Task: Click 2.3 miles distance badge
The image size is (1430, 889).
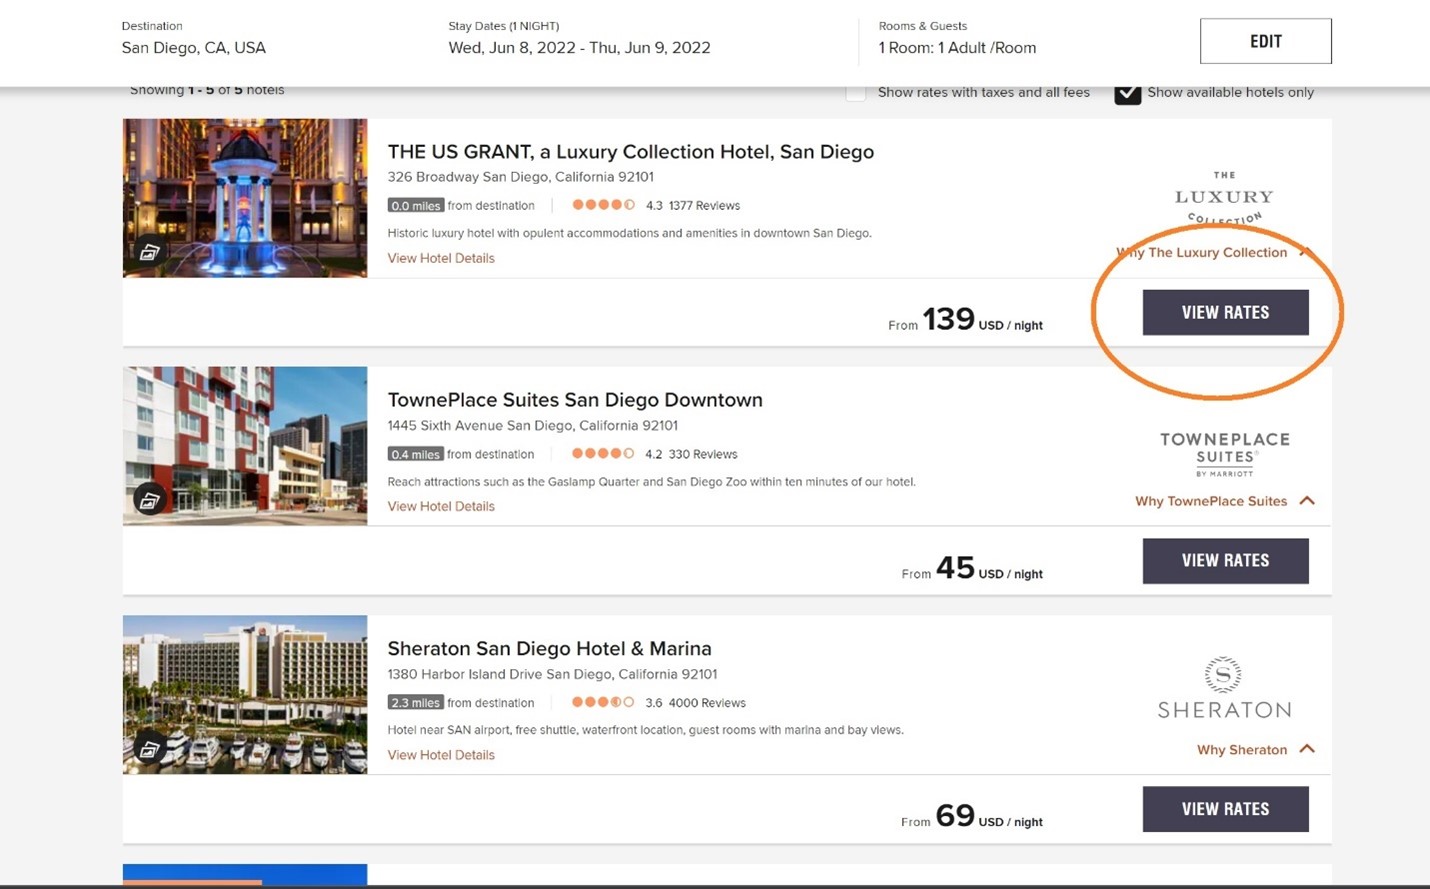Action: pyautogui.click(x=415, y=703)
